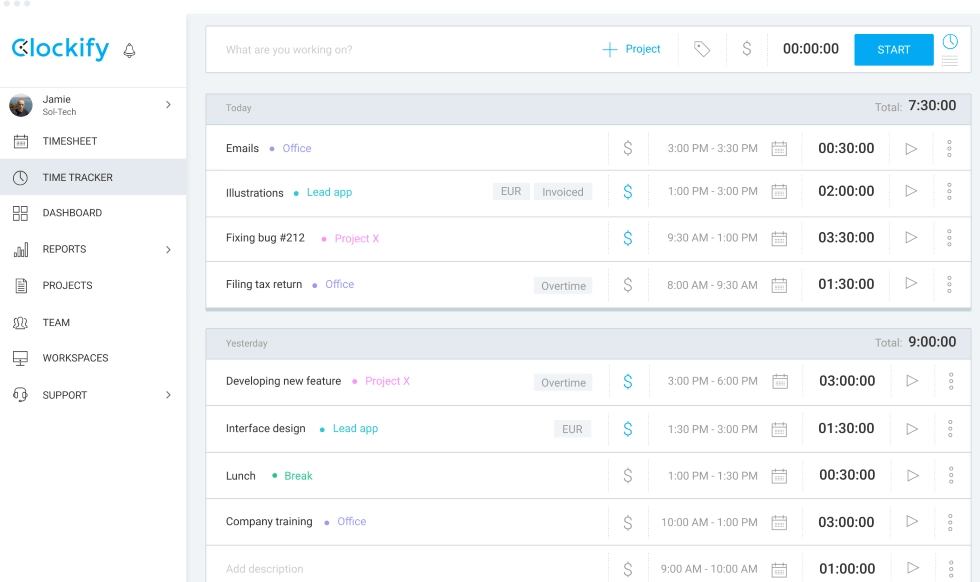Open options menu for Fixing bug #212

(949, 238)
